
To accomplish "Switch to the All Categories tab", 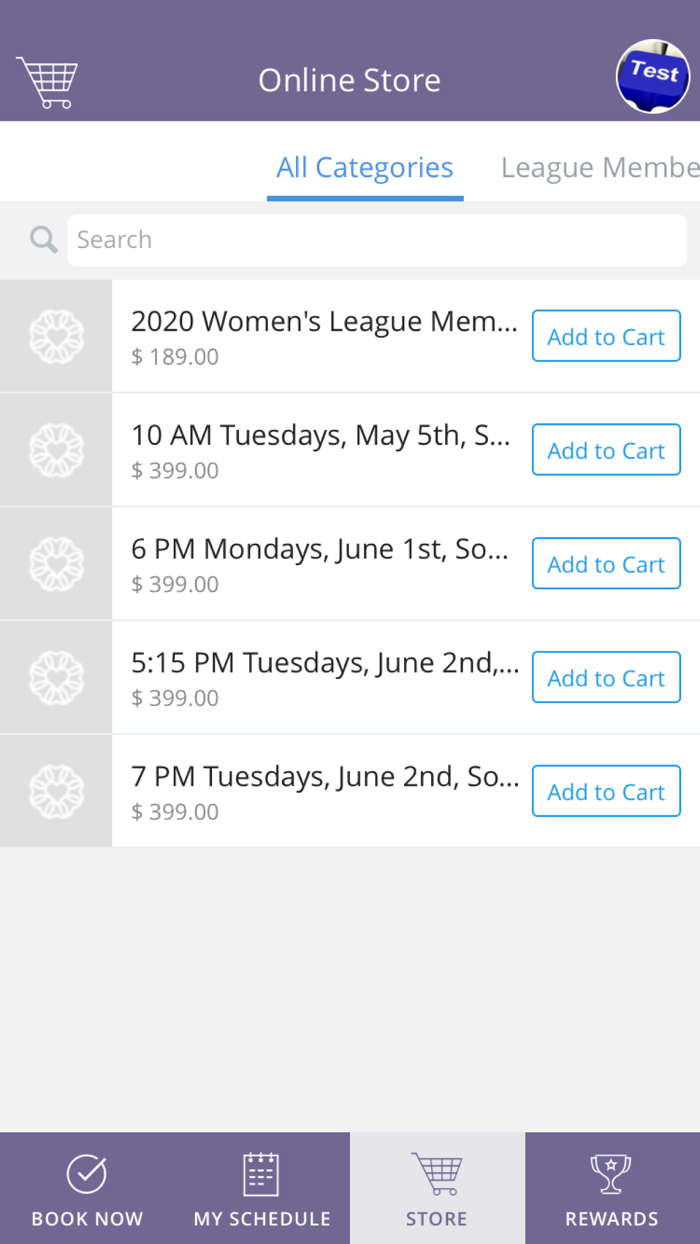I will [x=364, y=167].
